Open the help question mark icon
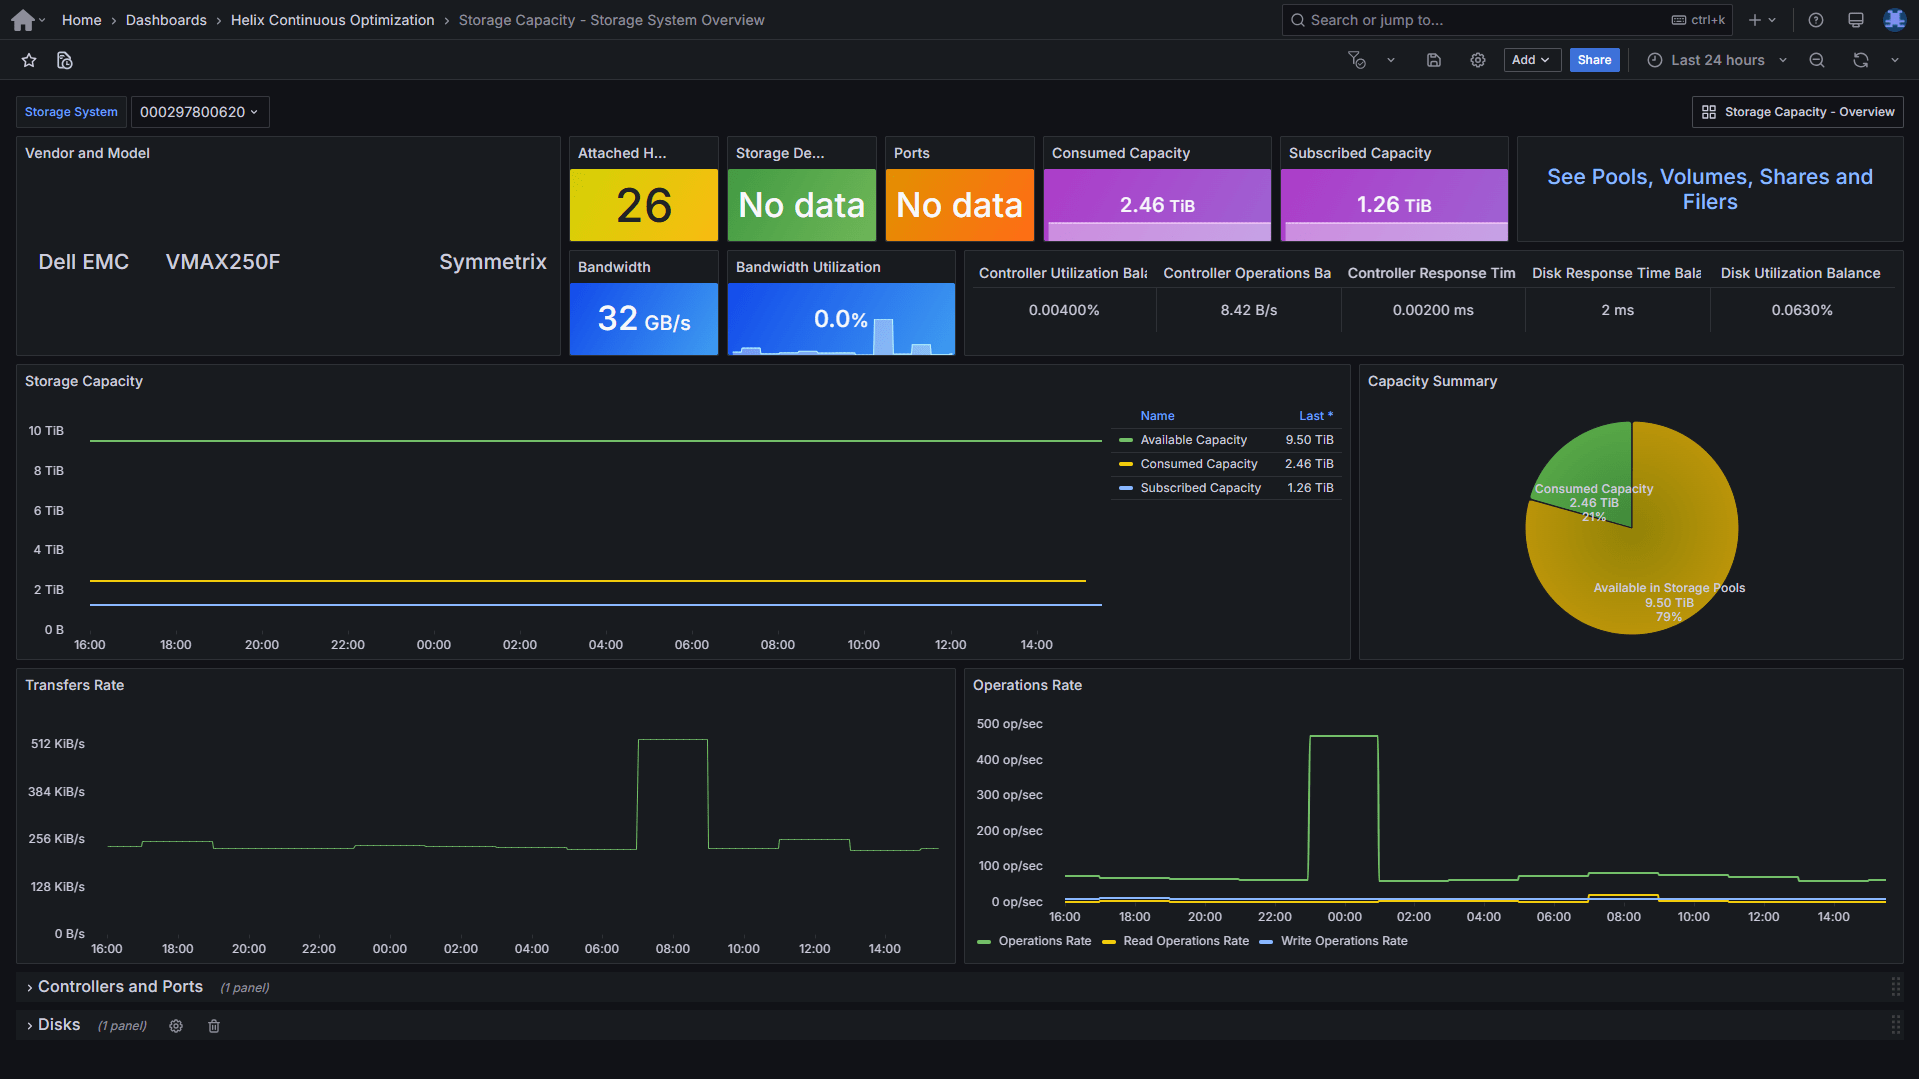1919x1079 pixels. 1816,20
